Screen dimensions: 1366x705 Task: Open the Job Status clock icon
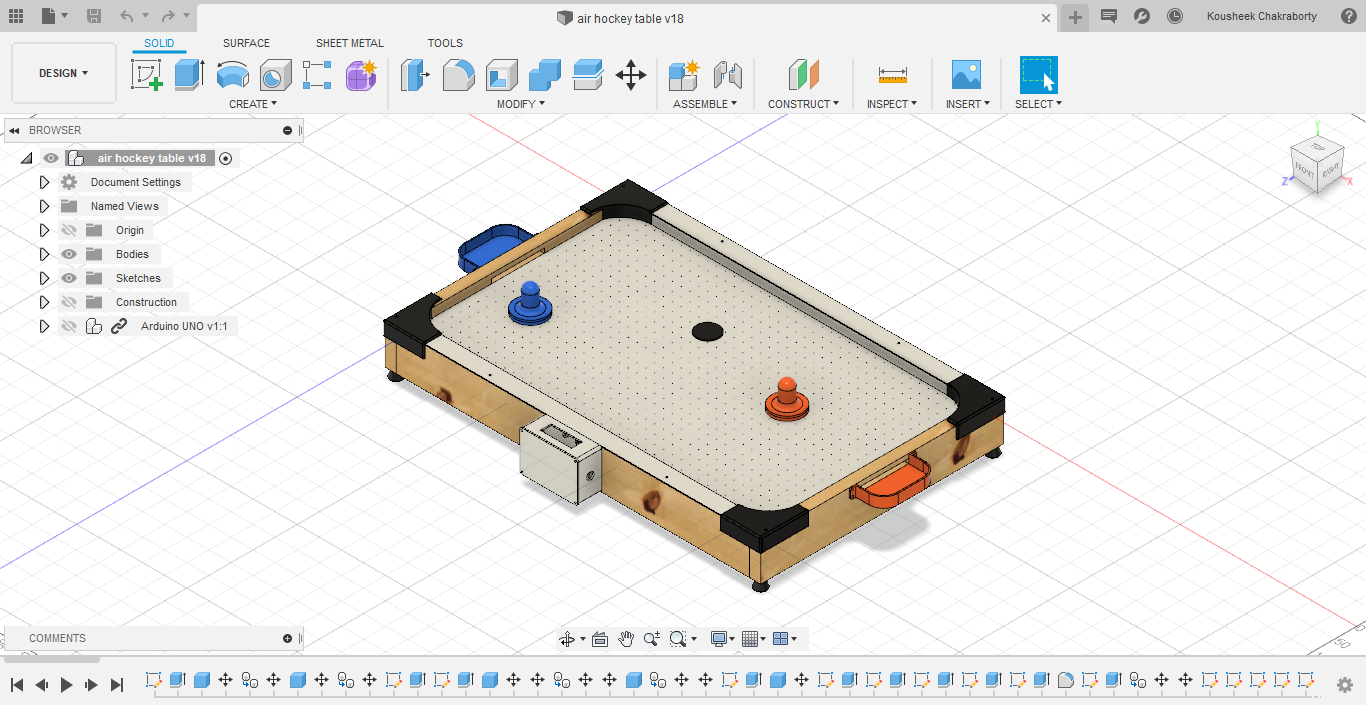[1175, 16]
